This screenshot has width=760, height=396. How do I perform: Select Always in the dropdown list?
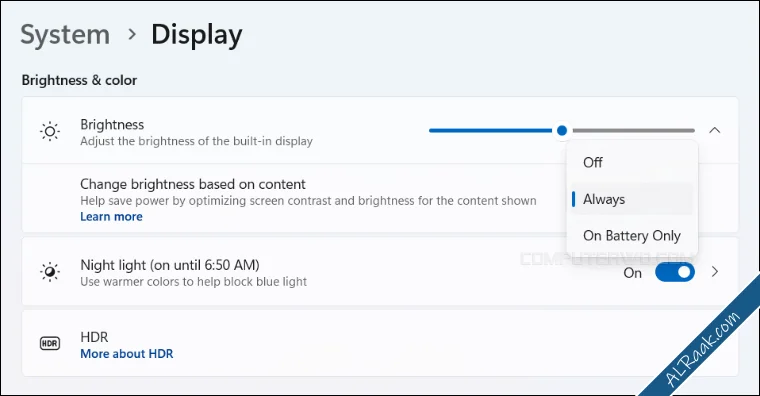click(632, 199)
